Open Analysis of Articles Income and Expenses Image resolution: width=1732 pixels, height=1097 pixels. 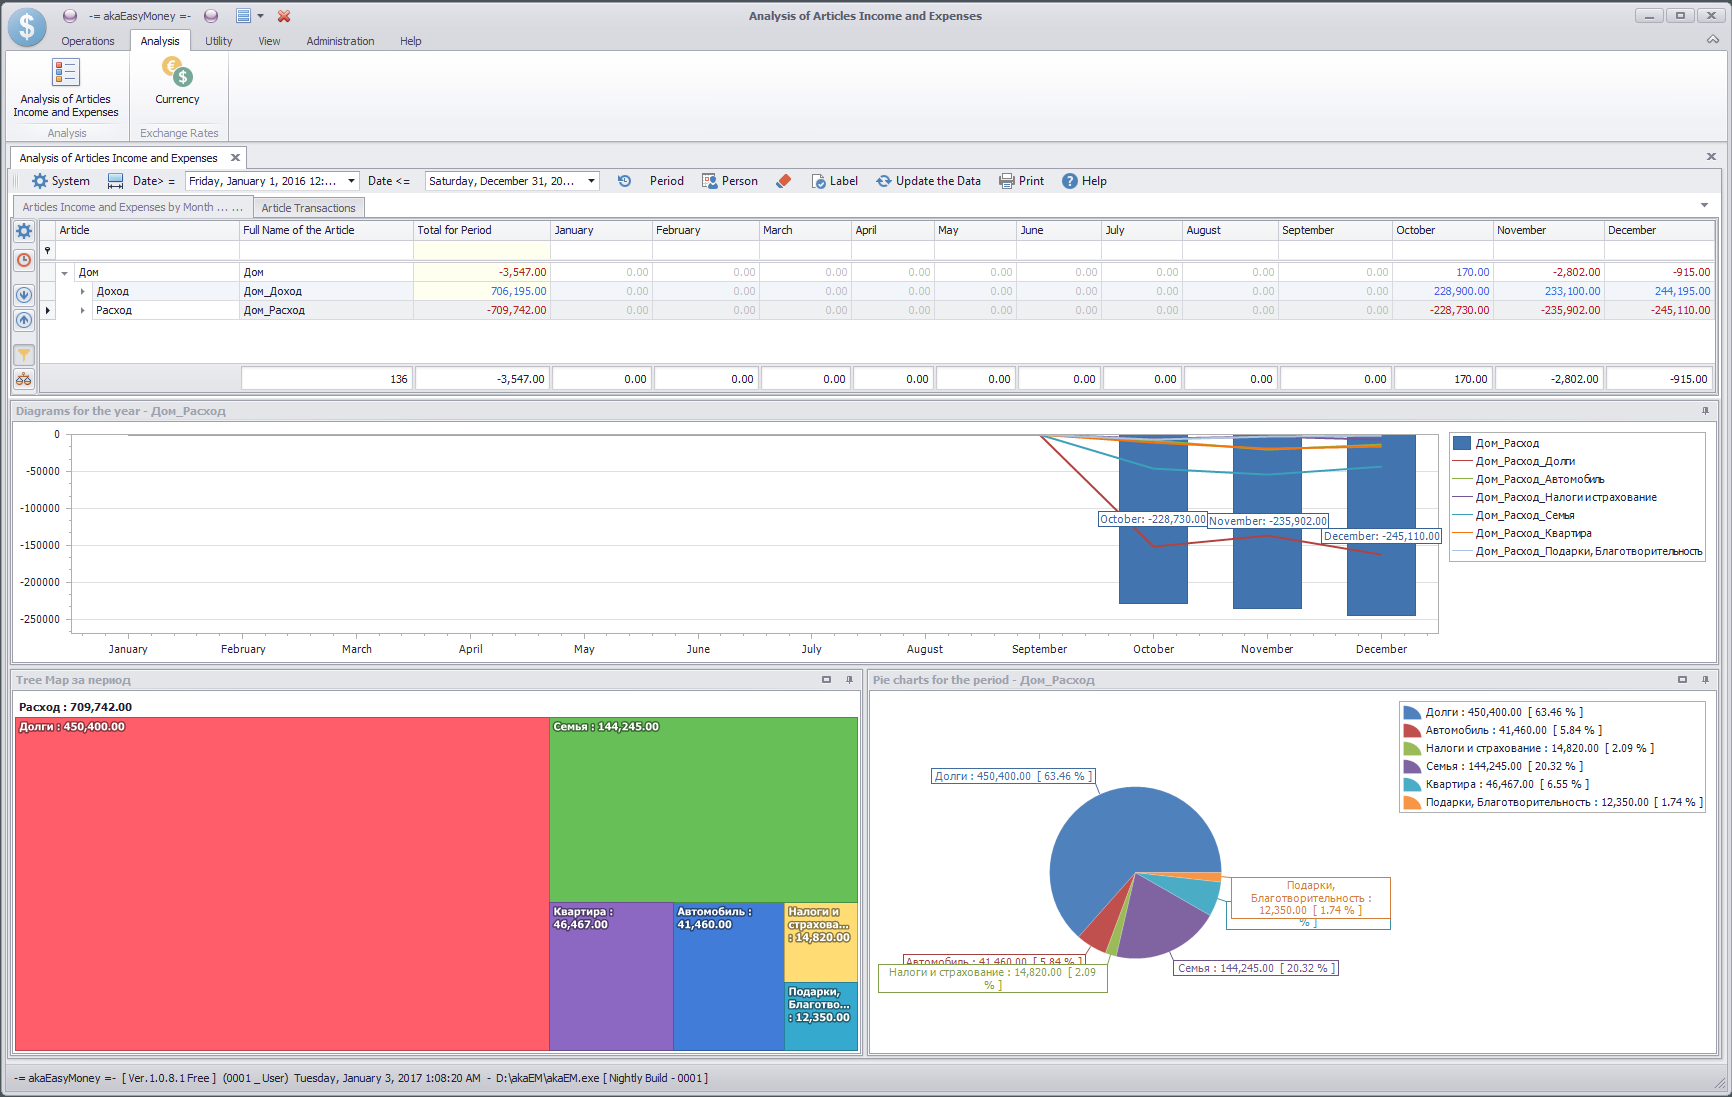coord(66,88)
